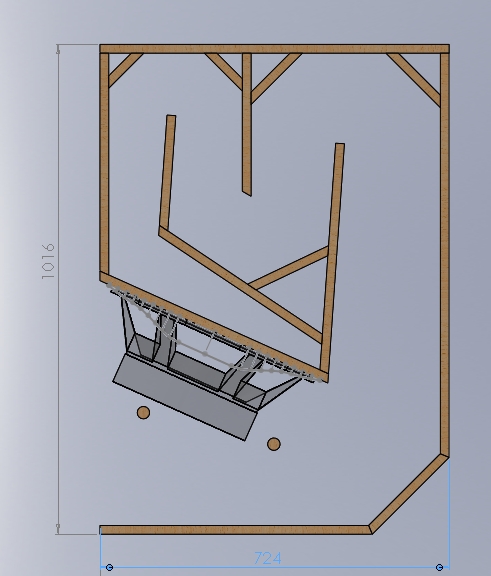Select the angled bottom-right corner panel

(409, 493)
